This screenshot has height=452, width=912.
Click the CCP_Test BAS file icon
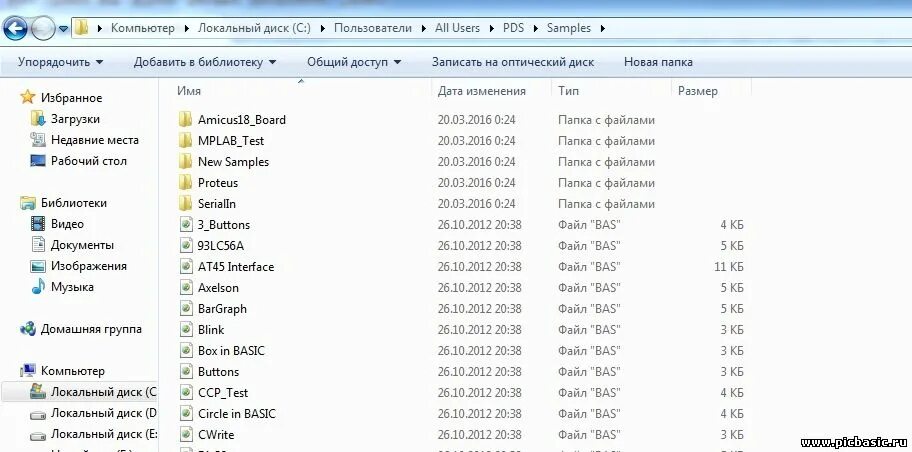[186, 392]
